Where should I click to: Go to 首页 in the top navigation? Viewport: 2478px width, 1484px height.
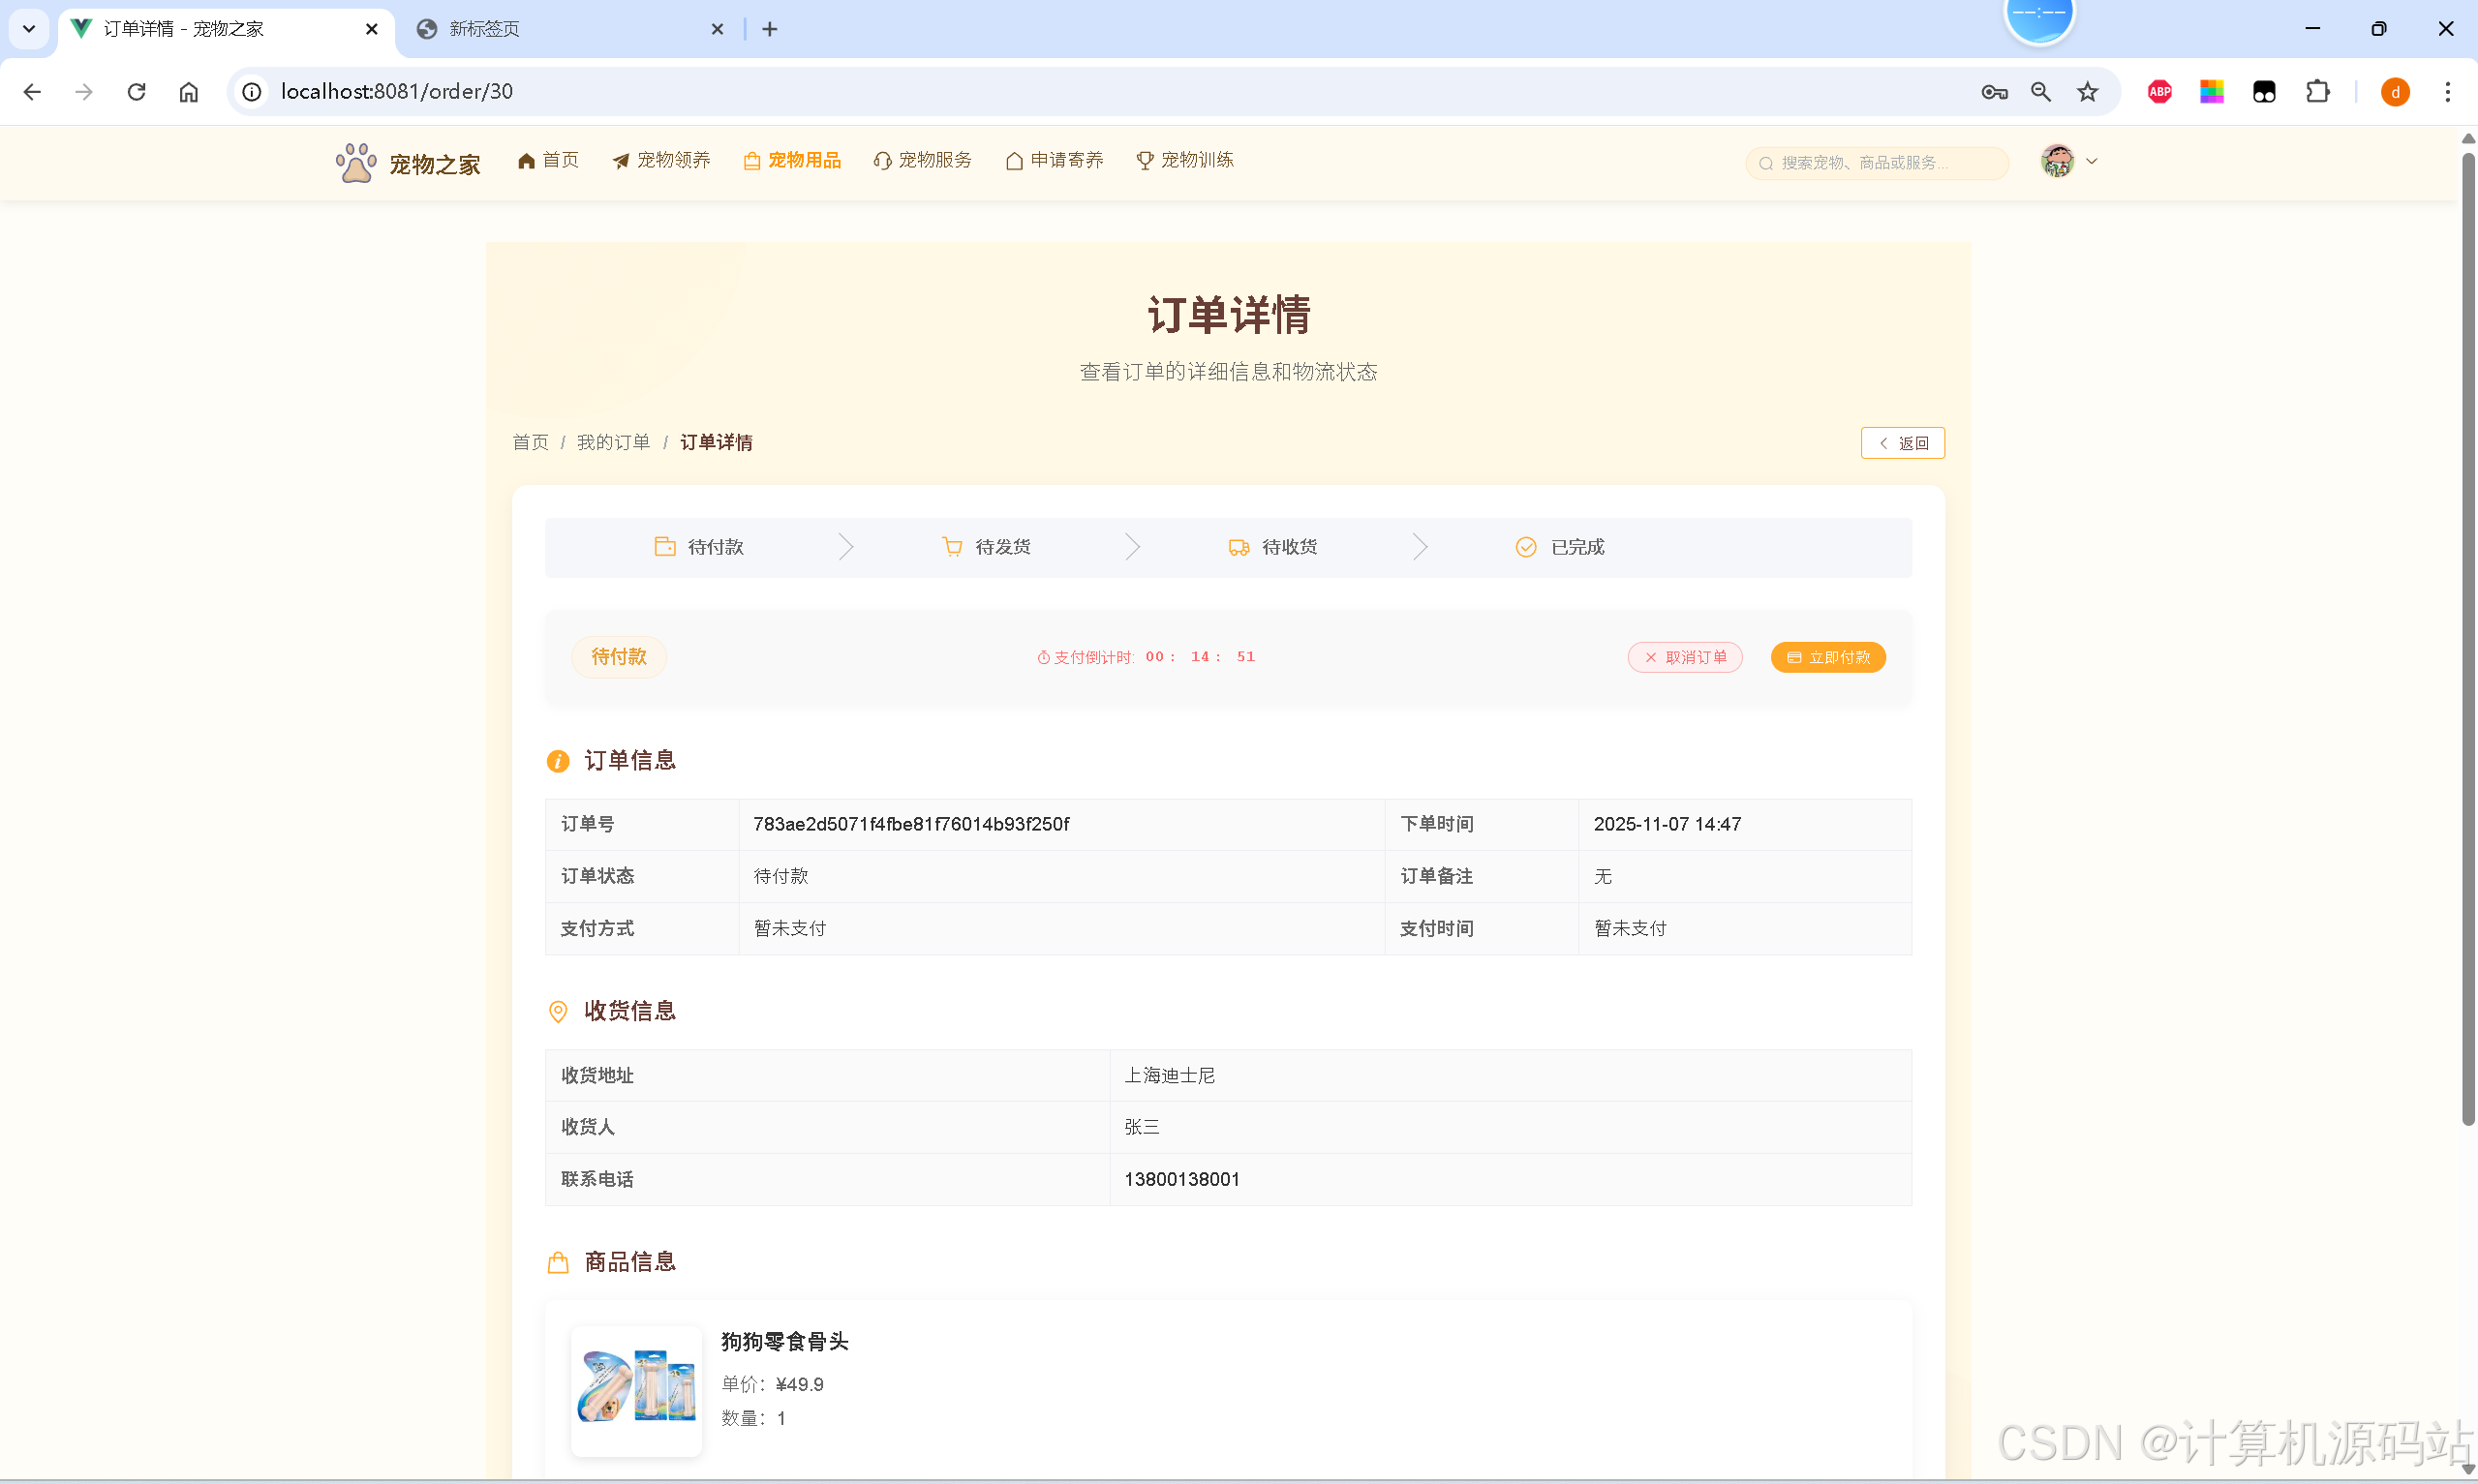pos(548,160)
